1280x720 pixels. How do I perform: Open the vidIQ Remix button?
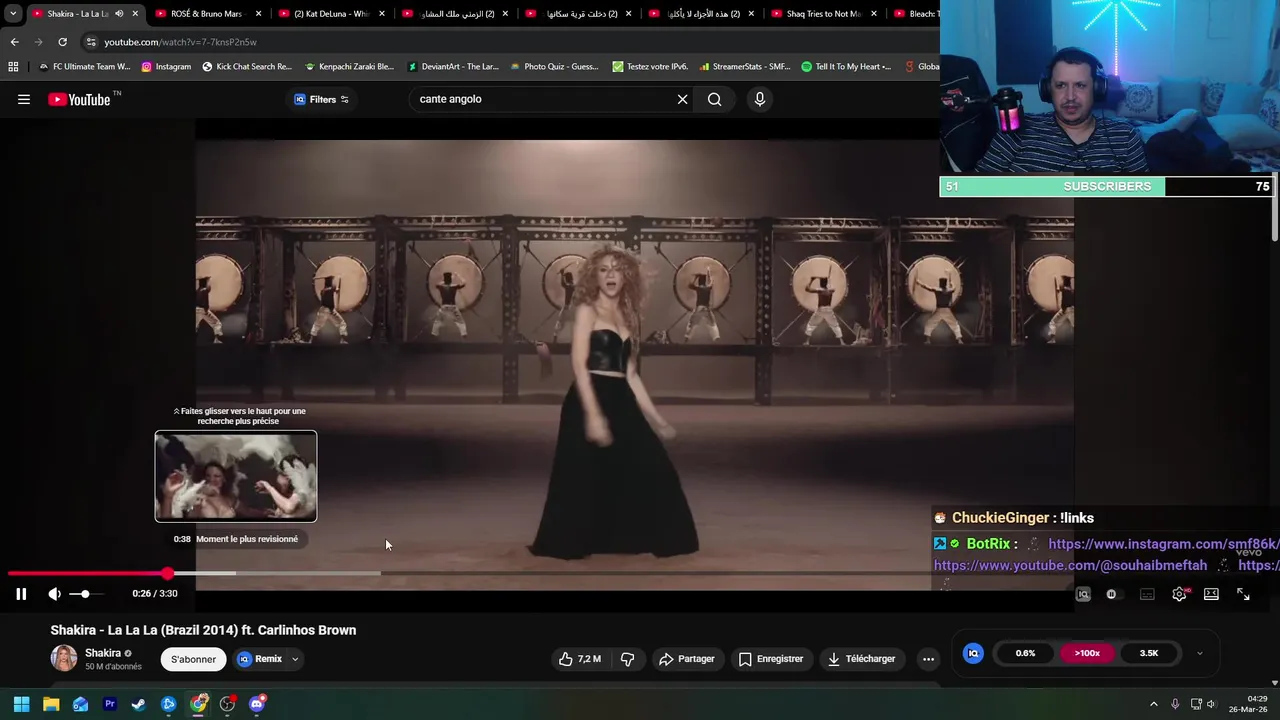coord(260,659)
